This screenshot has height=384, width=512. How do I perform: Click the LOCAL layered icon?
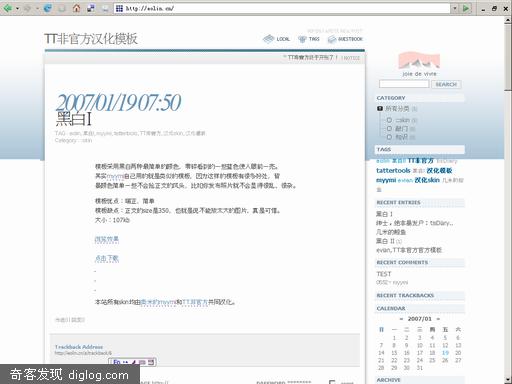click(x=268, y=39)
